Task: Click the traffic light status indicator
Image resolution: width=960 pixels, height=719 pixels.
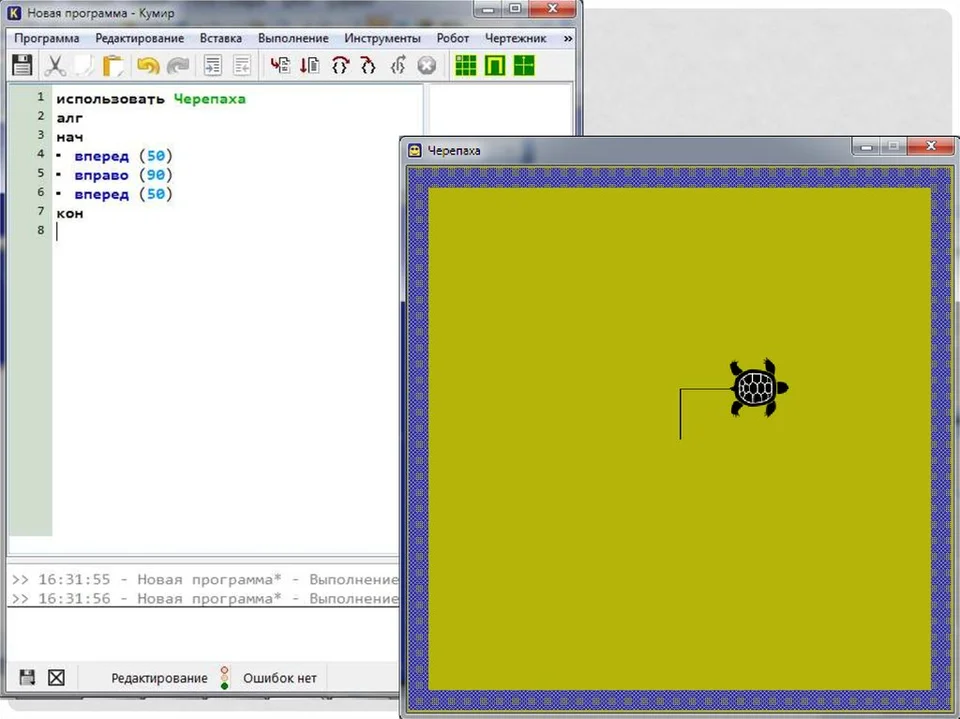Action: coord(224,677)
